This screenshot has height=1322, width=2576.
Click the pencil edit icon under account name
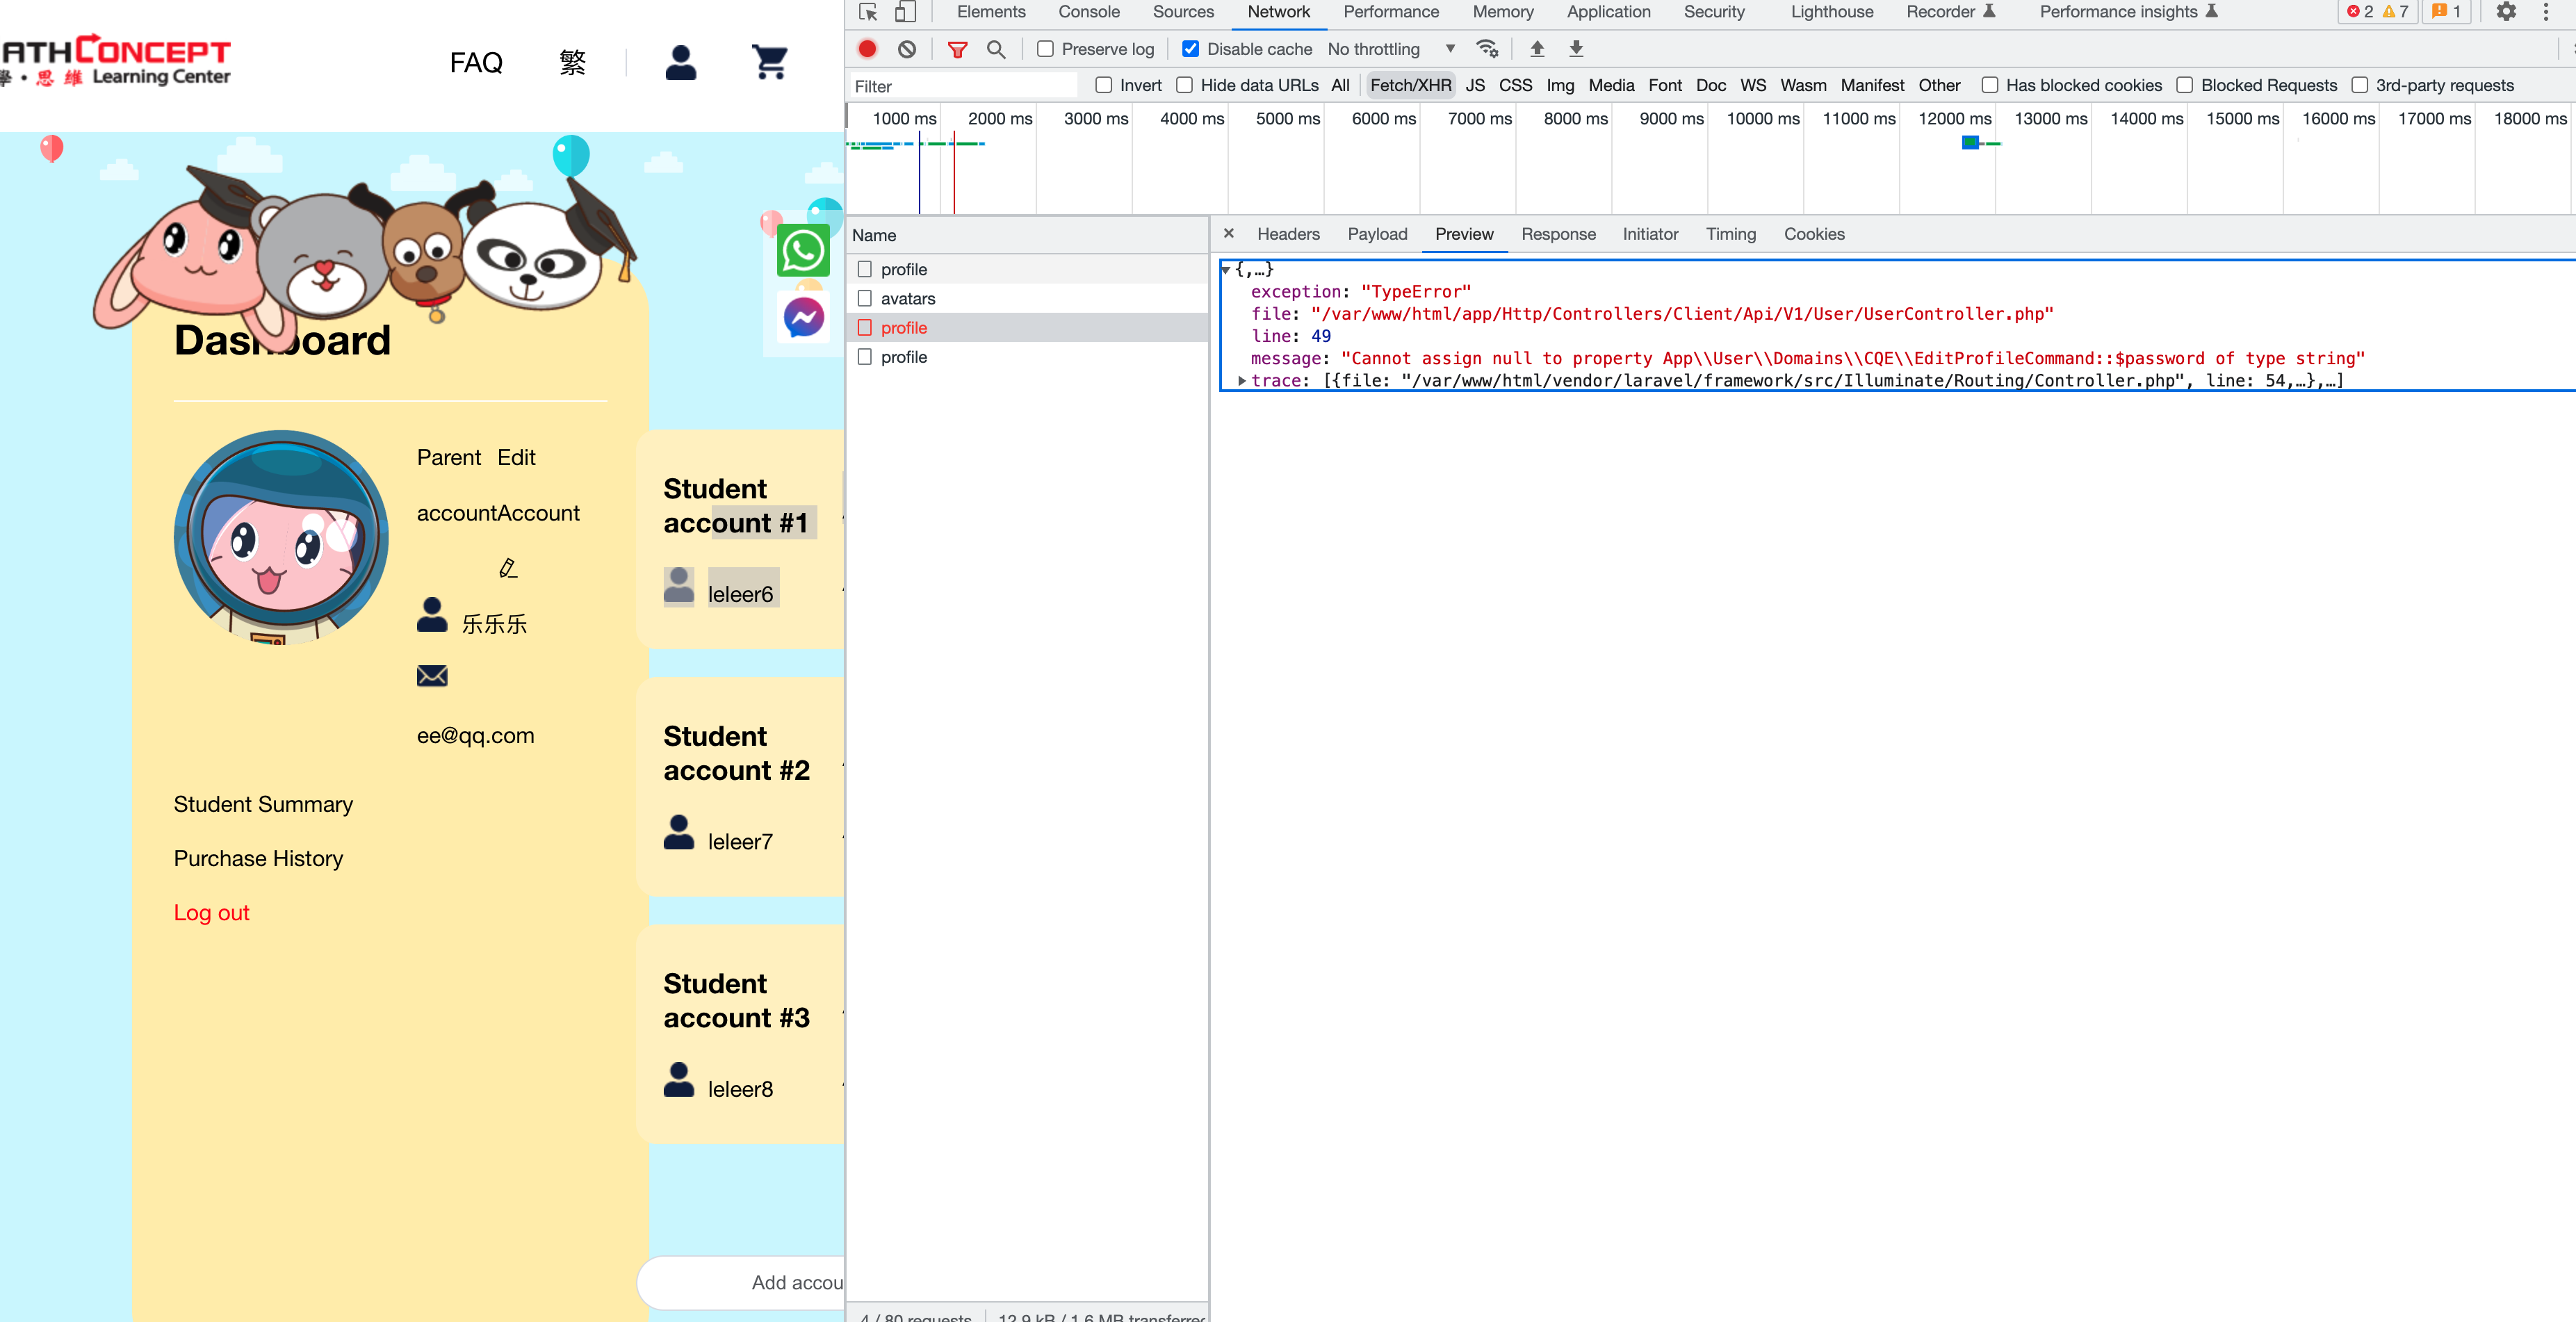[508, 568]
